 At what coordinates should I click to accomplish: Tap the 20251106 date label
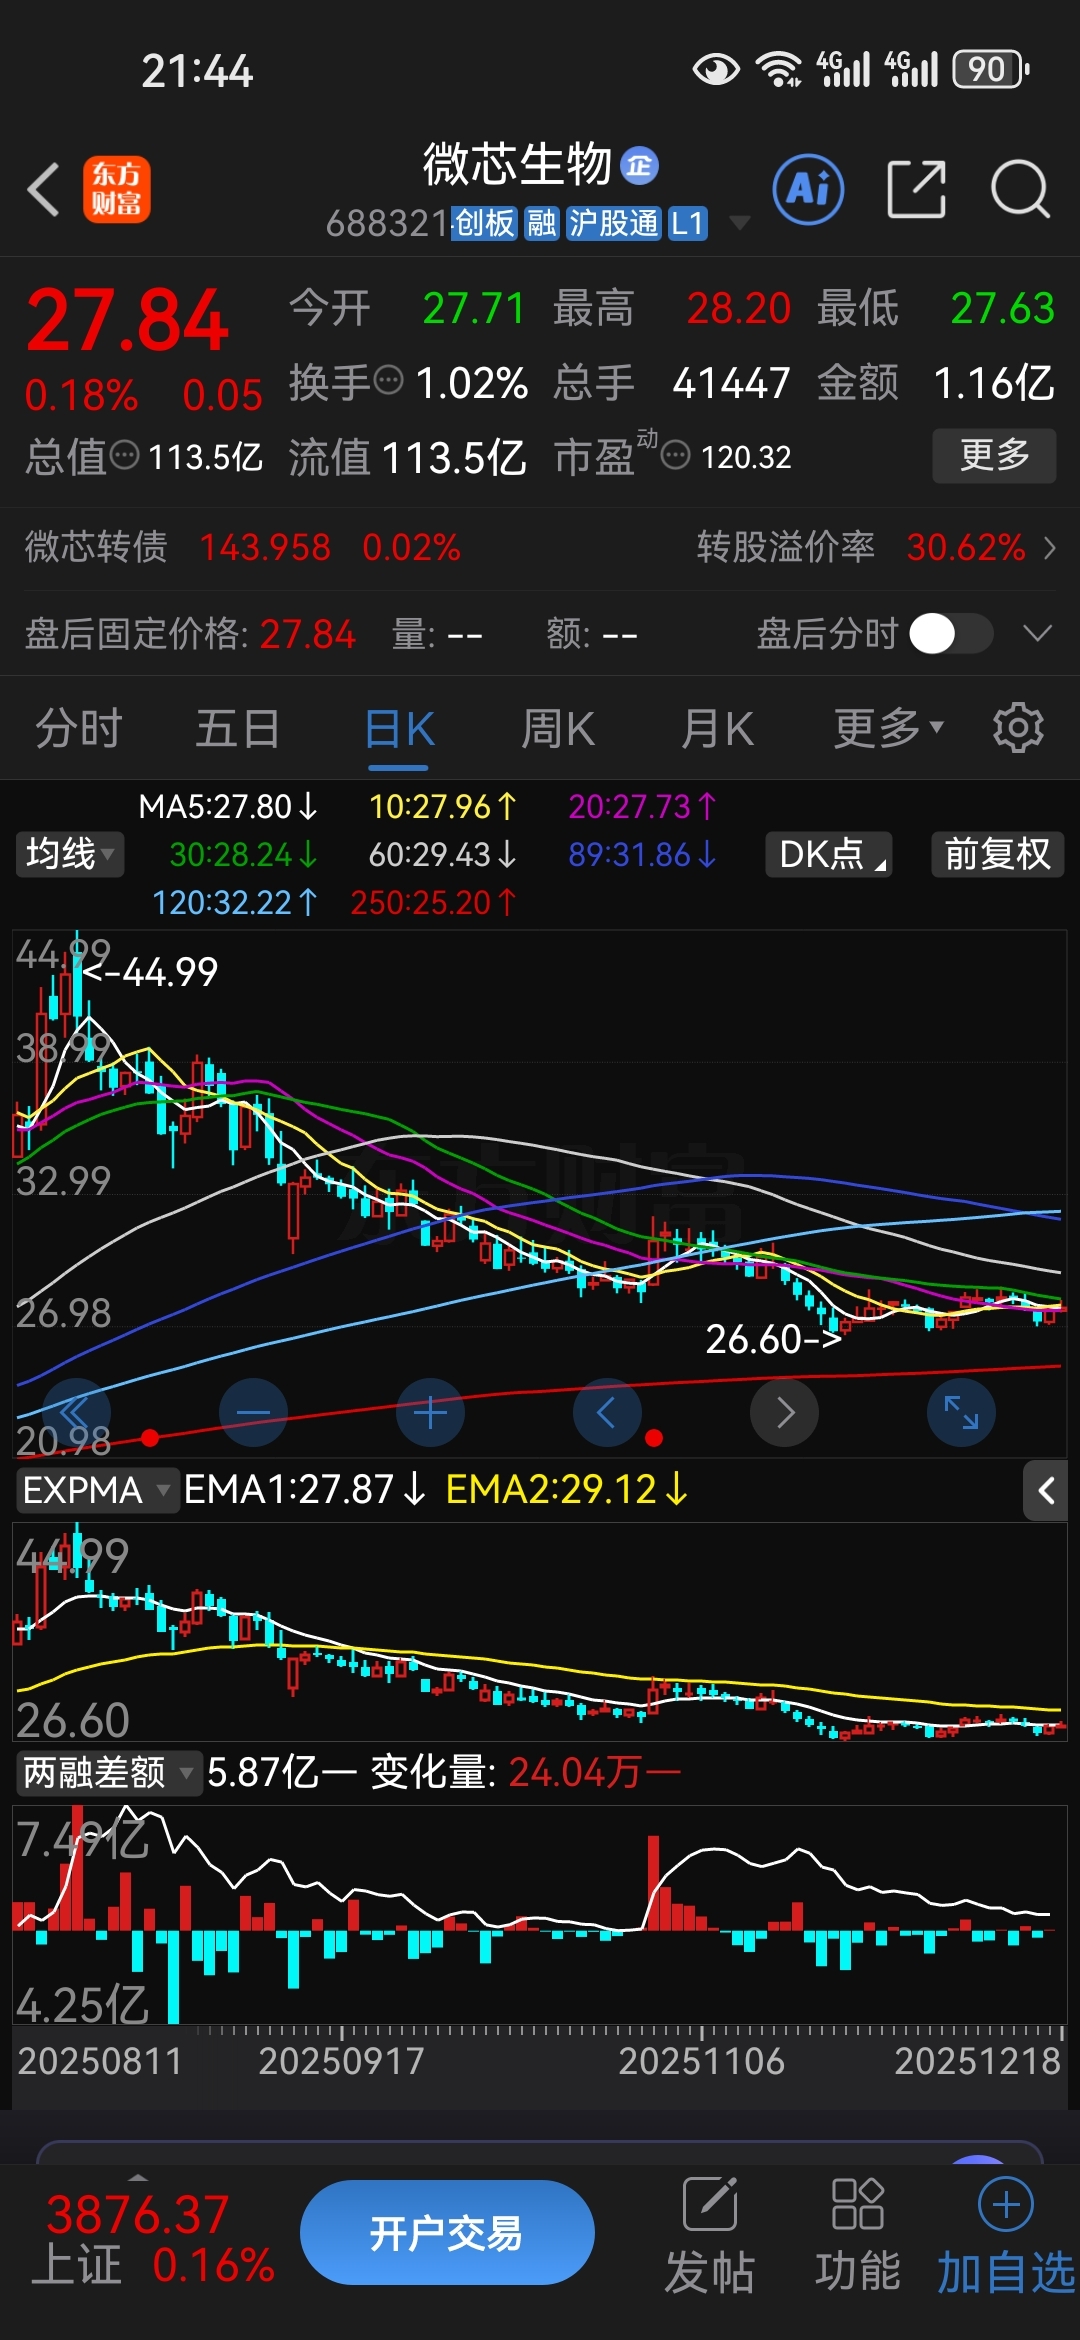[x=701, y=2060]
